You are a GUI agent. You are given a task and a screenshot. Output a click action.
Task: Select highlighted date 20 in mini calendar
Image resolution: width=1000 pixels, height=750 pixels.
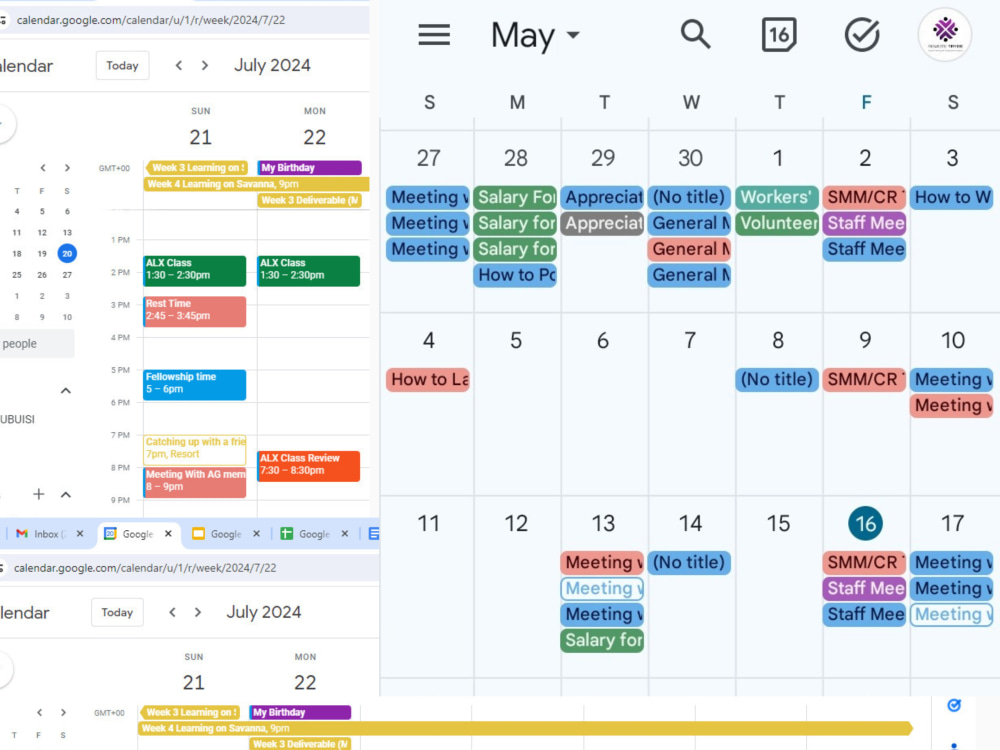[67, 254]
